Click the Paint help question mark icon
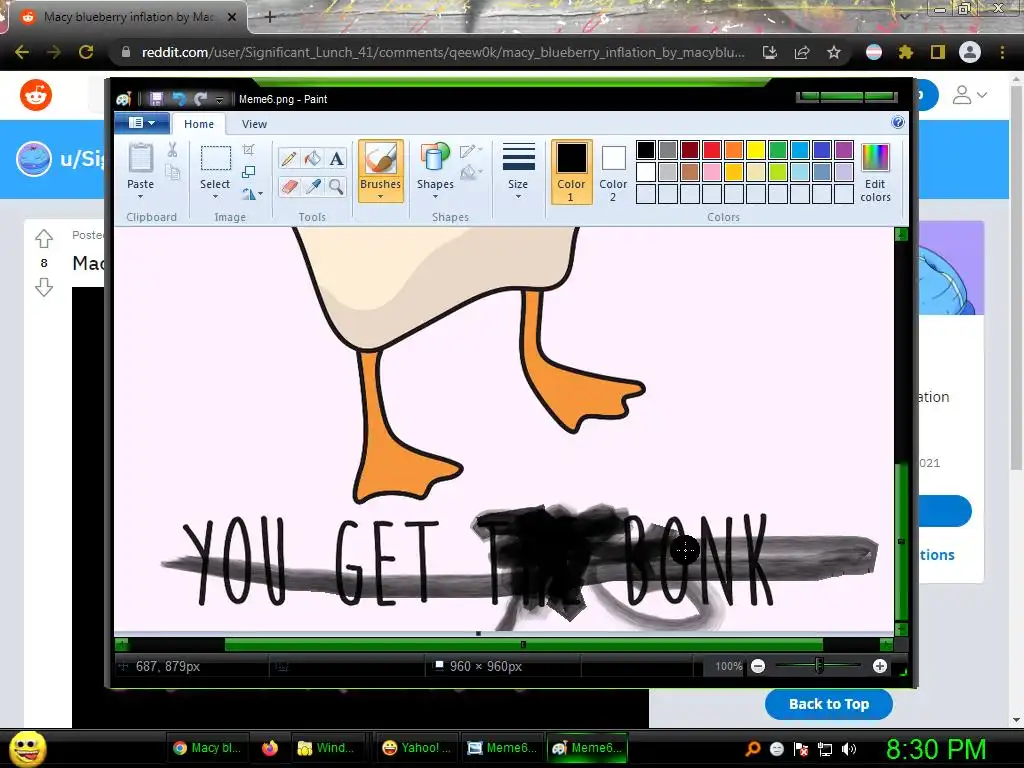The height and width of the screenshot is (768, 1024). 898,122
